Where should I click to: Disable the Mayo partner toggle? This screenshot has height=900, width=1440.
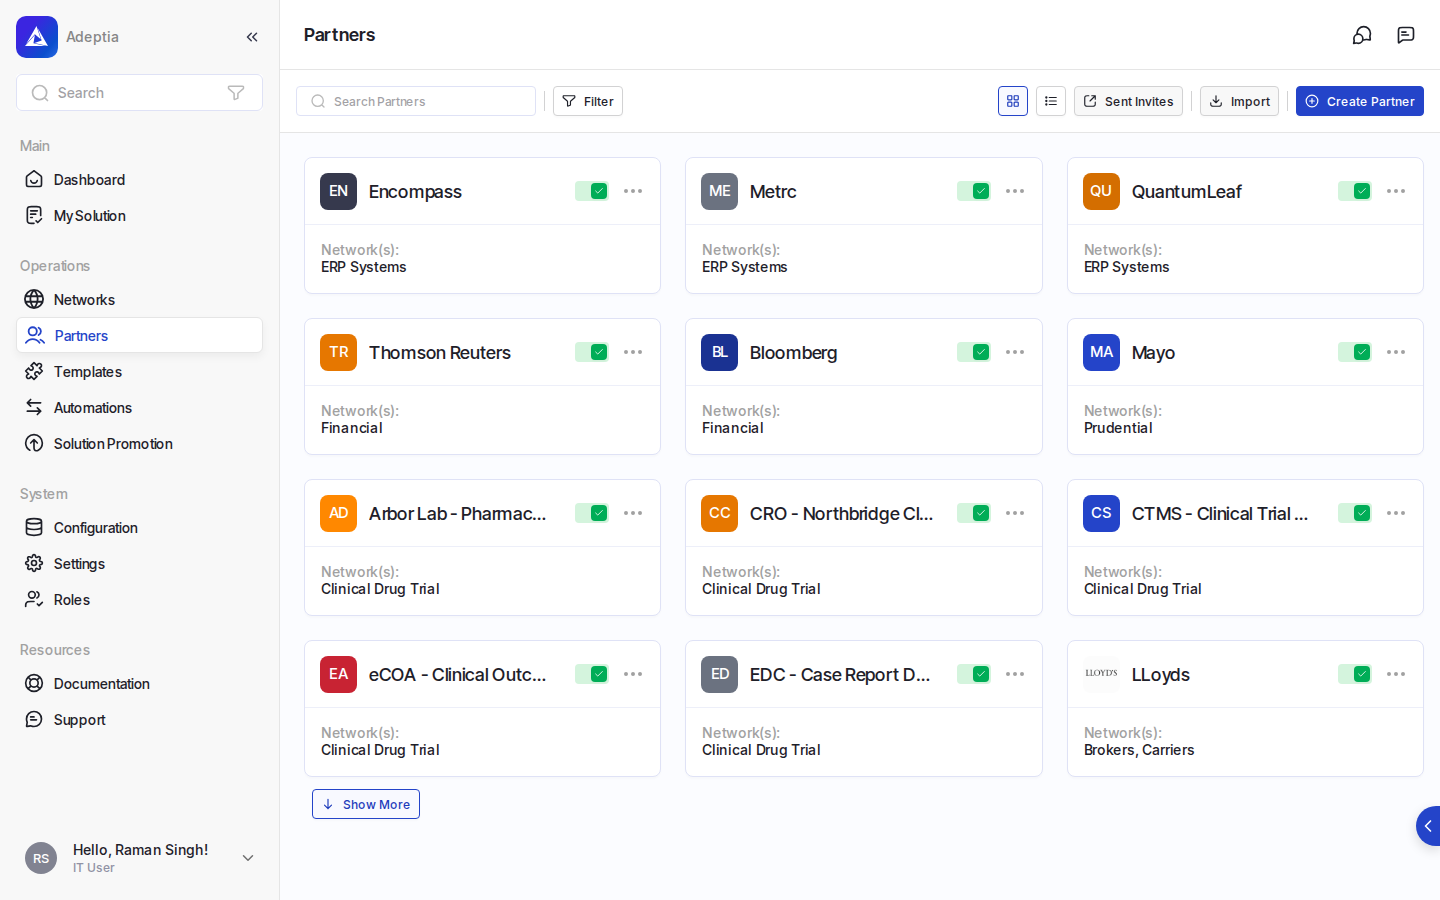click(1355, 352)
